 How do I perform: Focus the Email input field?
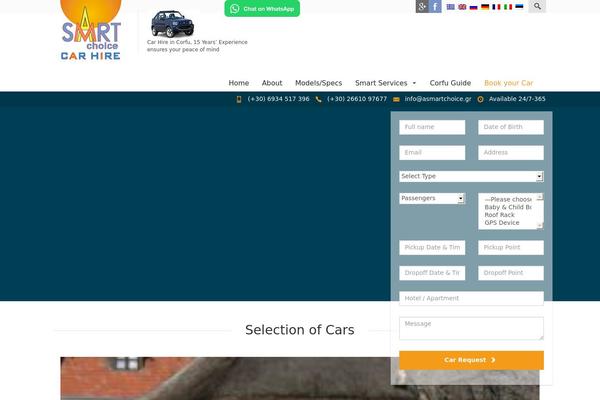point(432,153)
